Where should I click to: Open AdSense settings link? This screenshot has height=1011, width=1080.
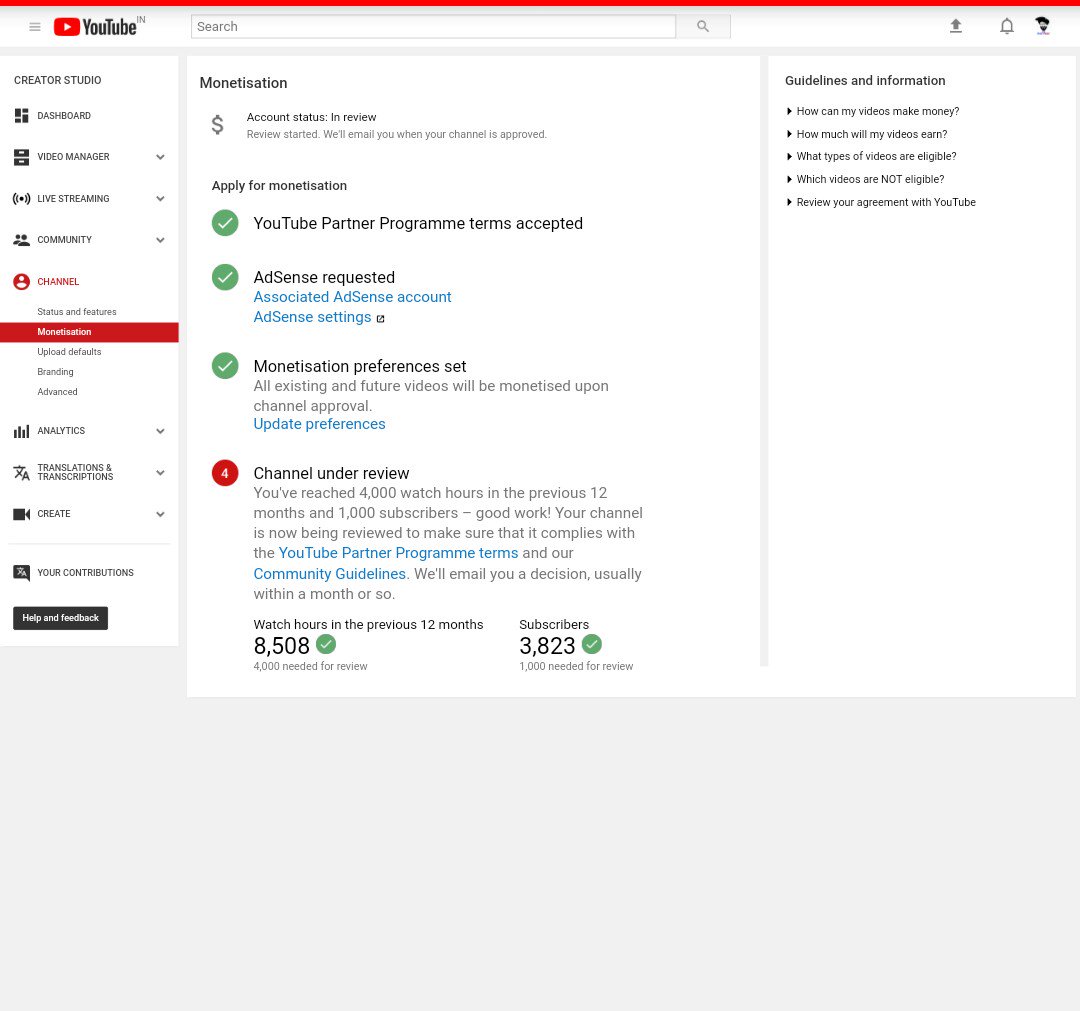(312, 317)
